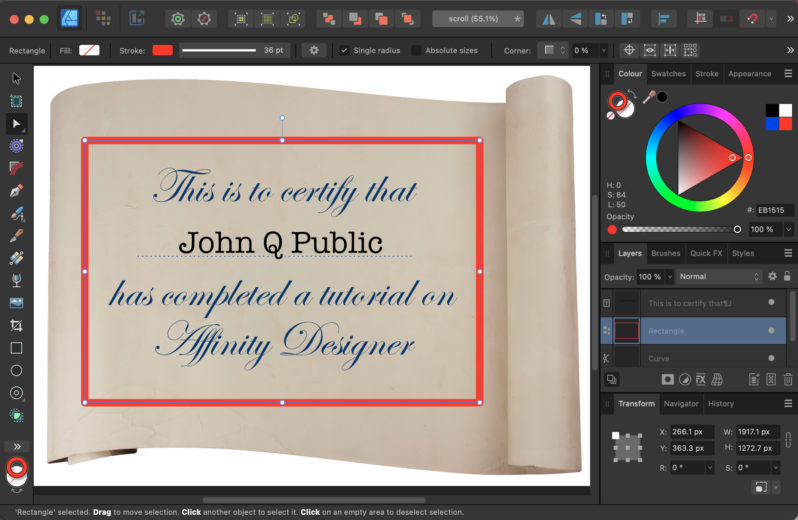
Task: Switch to the Navigator tab
Action: coord(681,403)
